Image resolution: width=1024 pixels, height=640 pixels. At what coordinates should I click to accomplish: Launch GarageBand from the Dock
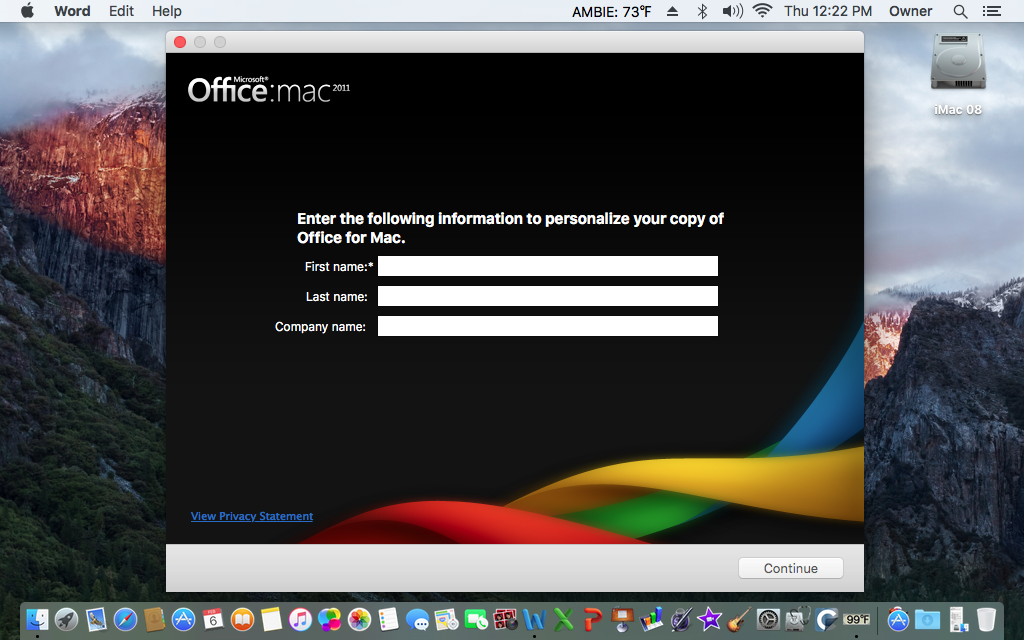(739, 618)
